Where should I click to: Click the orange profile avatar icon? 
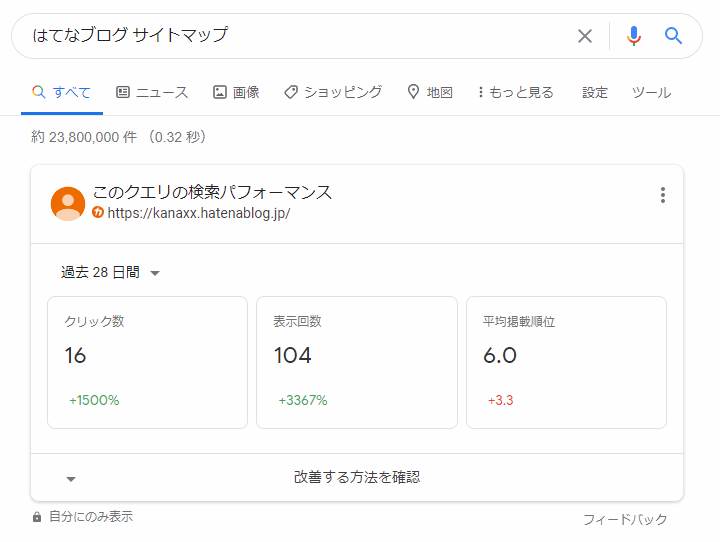pyautogui.click(x=68, y=204)
